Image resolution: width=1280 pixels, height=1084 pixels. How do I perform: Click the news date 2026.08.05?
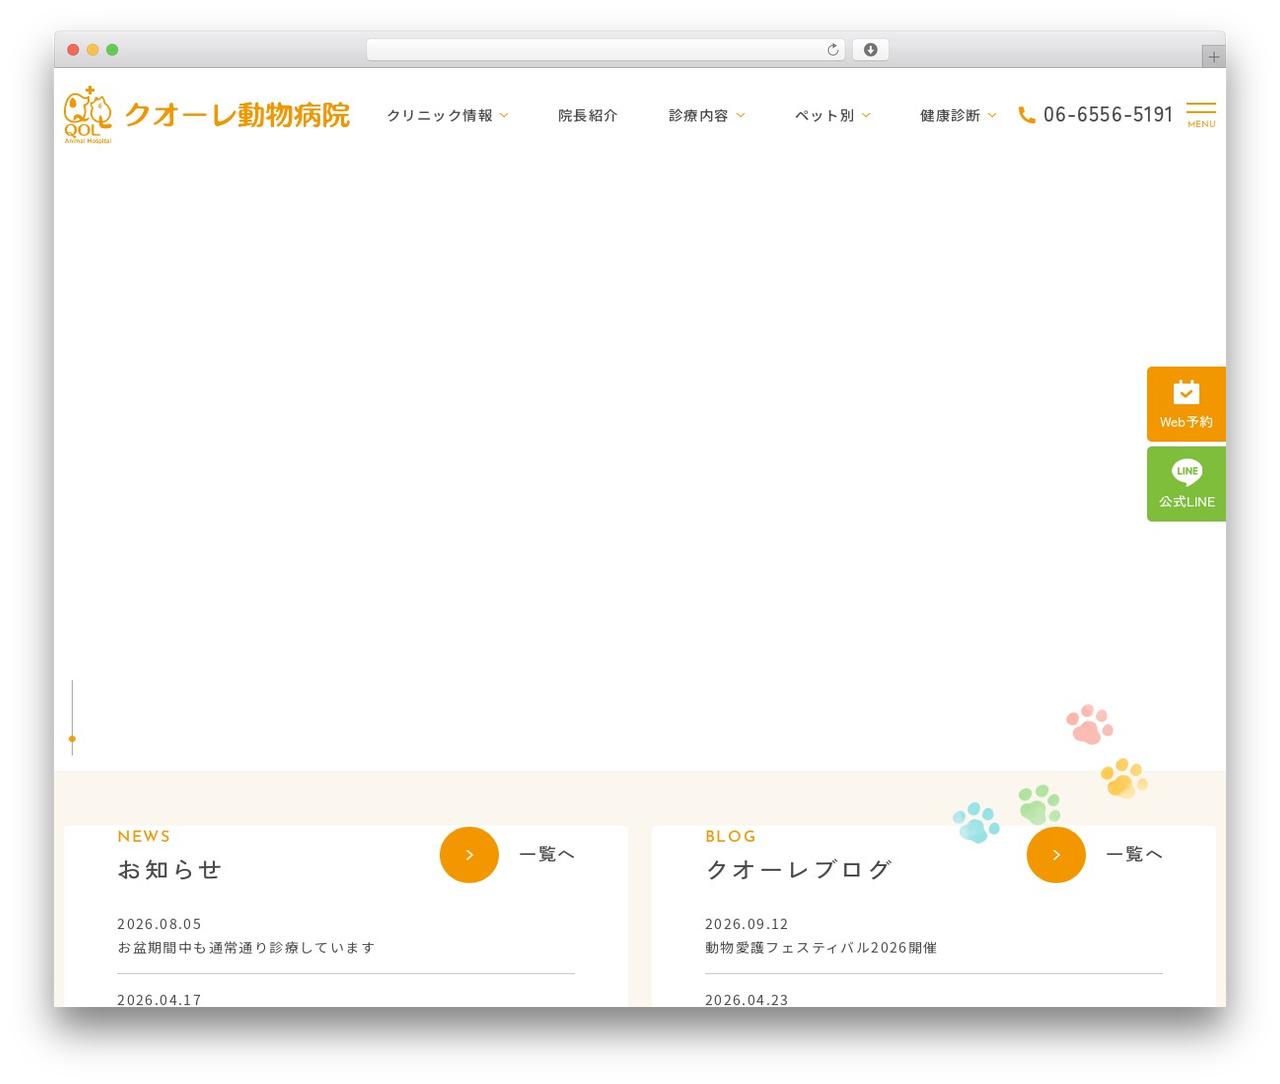(160, 924)
